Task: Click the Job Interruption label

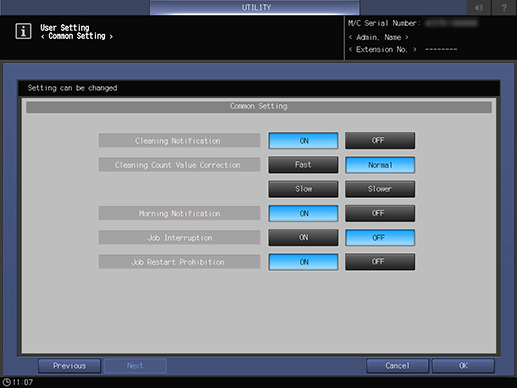Action: click(179, 238)
